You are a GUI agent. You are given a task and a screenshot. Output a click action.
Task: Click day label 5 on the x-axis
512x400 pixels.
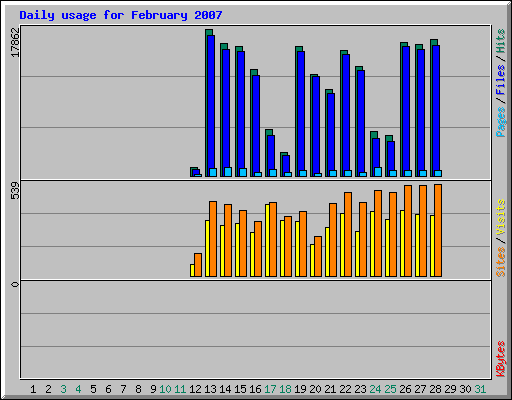(x=93, y=389)
